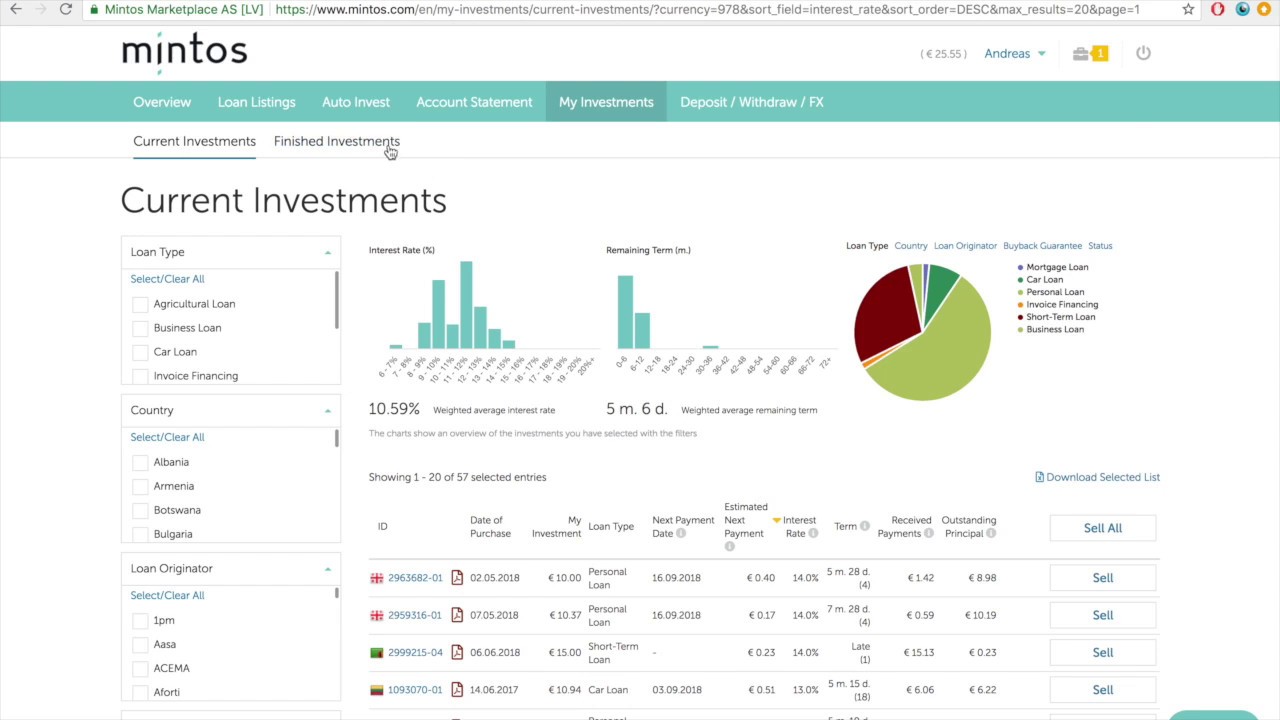Viewport: 1280px width, 720px height.
Task: Switch pie chart to Status view
Action: (1100, 245)
